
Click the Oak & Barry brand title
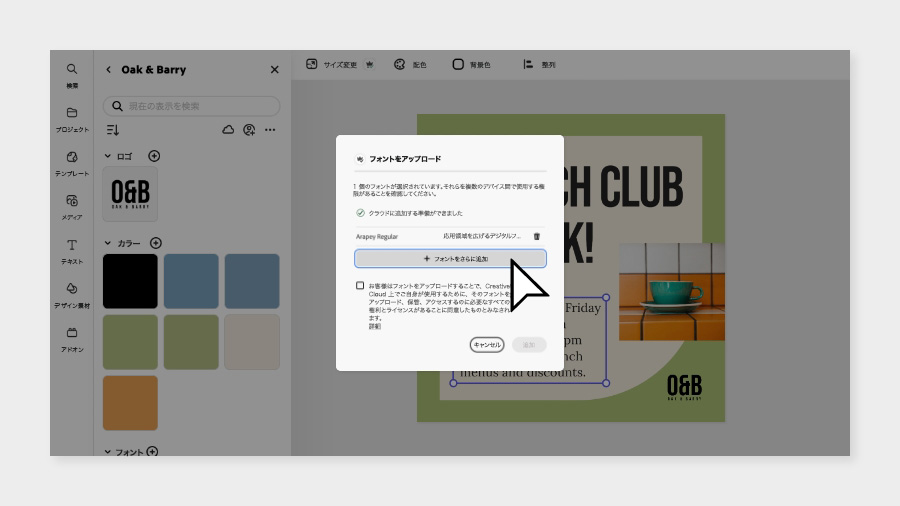(154, 69)
